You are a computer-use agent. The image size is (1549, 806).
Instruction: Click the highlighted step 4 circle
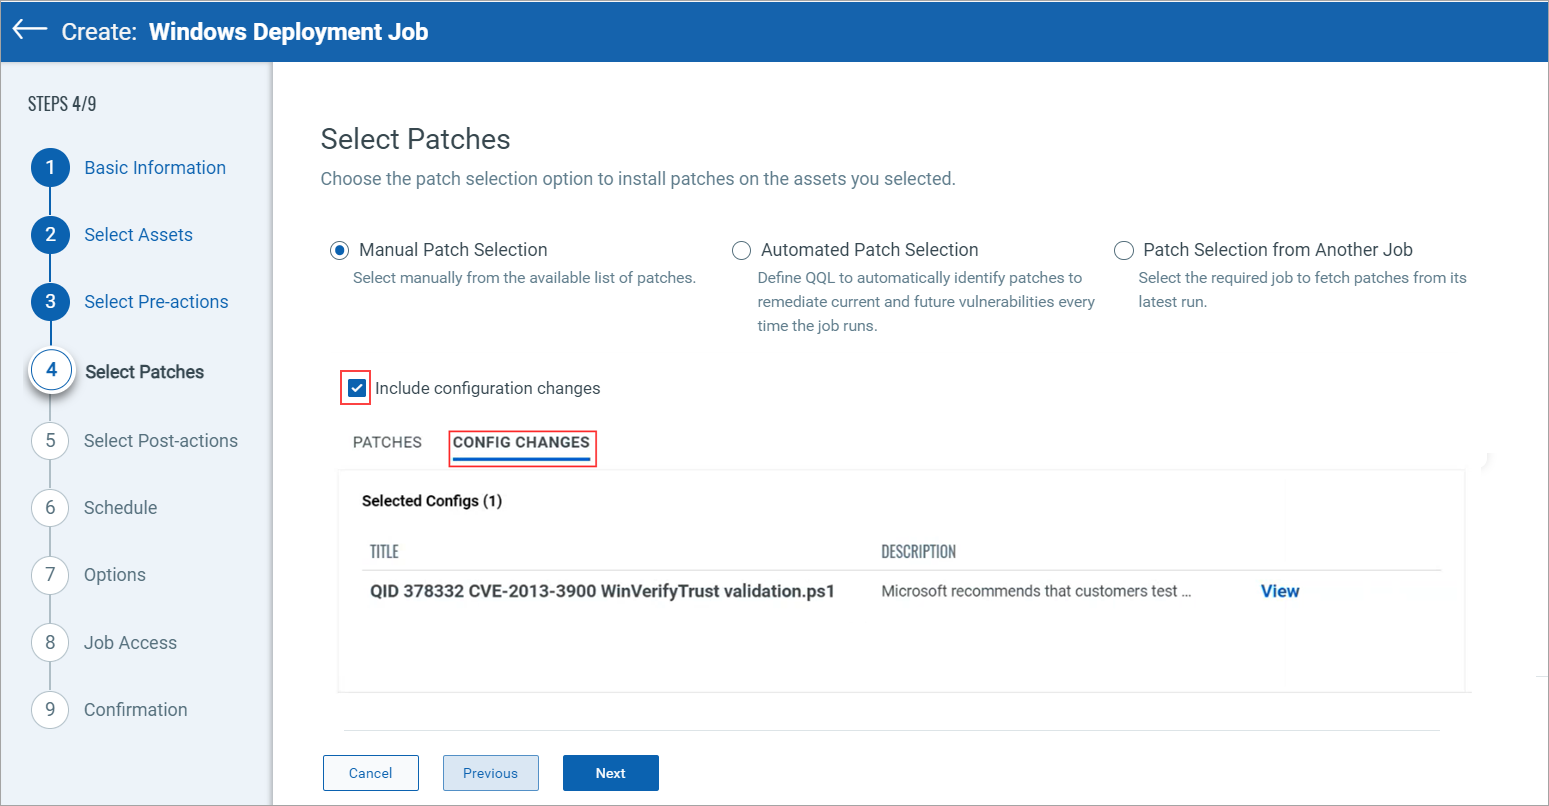[x=50, y=369]
